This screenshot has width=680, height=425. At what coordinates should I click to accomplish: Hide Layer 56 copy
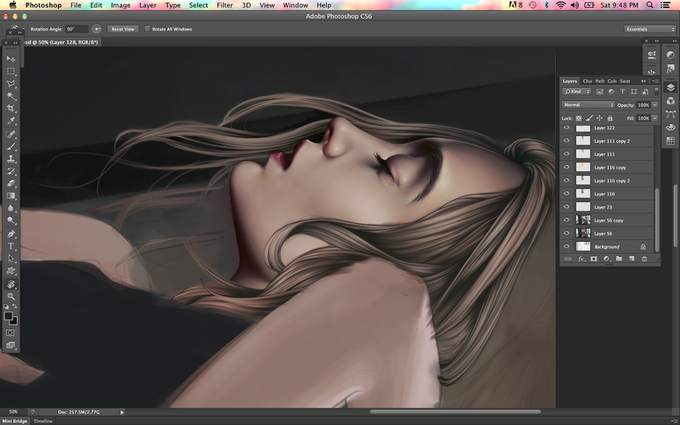click(566, 220)
